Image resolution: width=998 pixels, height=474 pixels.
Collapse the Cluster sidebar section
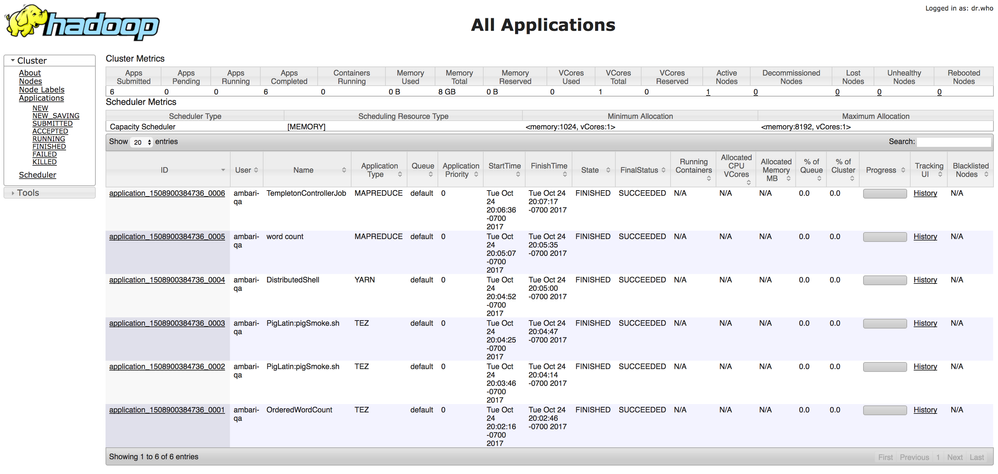tap(31, 61)
